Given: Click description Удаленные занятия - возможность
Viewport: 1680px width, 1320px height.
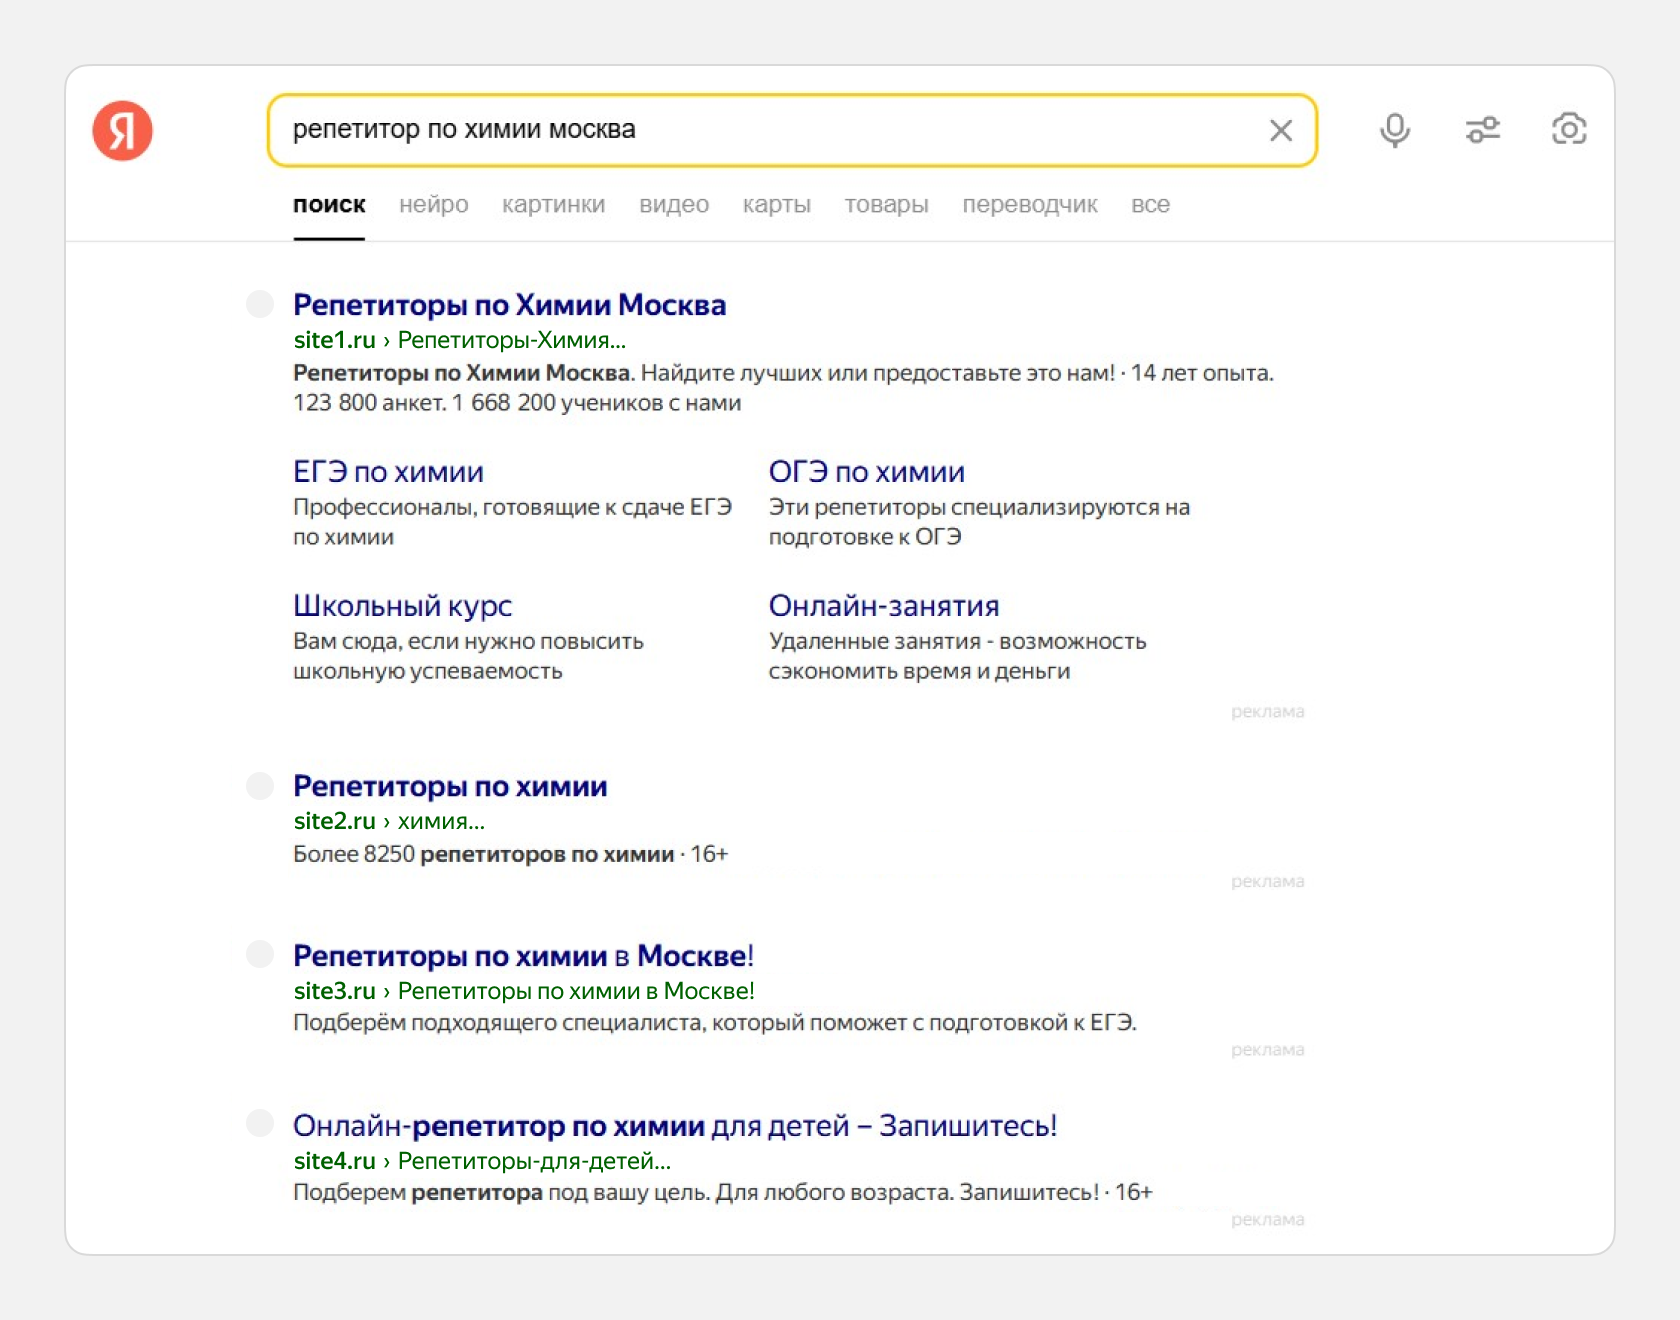Looking at the screenshot, I should coord(957,656).
